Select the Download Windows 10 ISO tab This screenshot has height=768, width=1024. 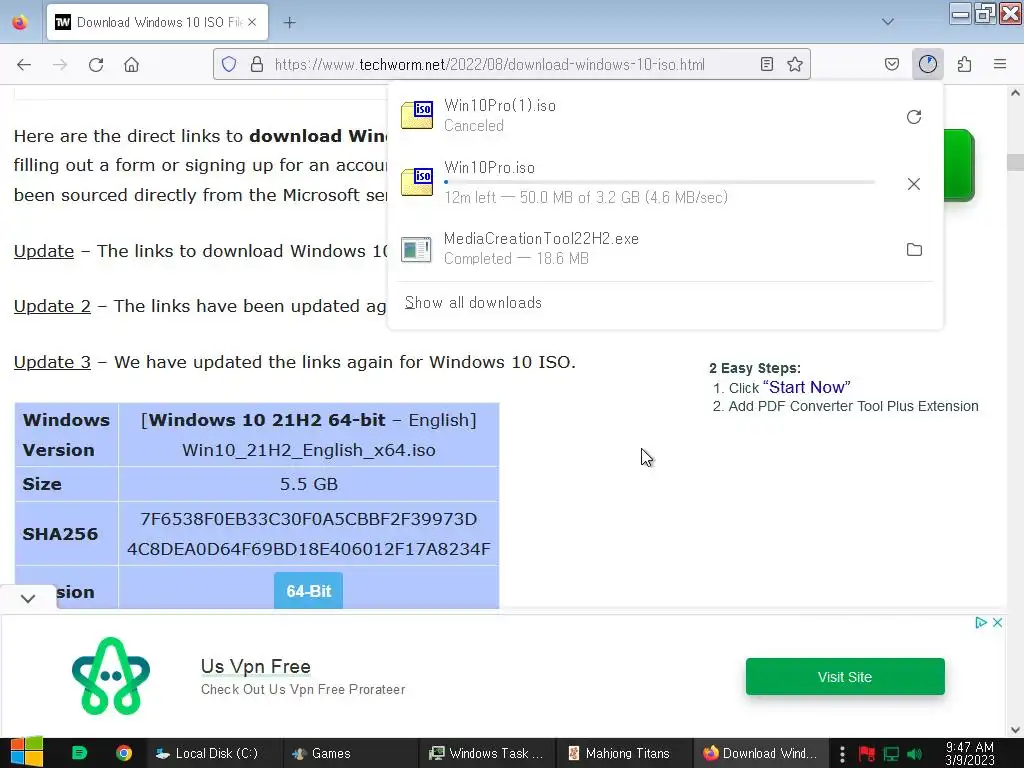tap(157, 22)
